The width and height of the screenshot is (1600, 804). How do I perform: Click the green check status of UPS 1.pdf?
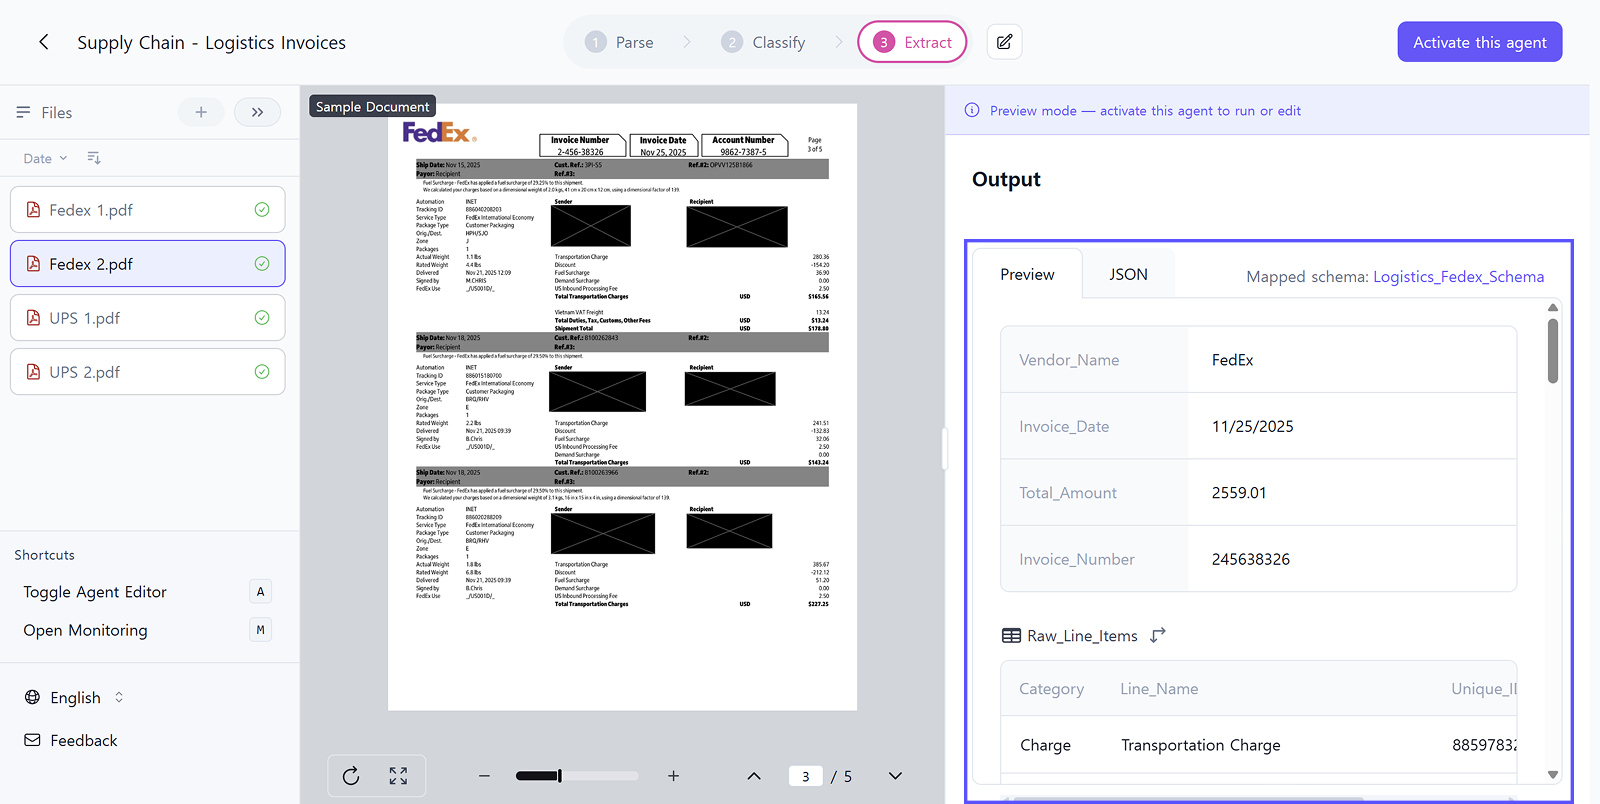coord(262,318)
